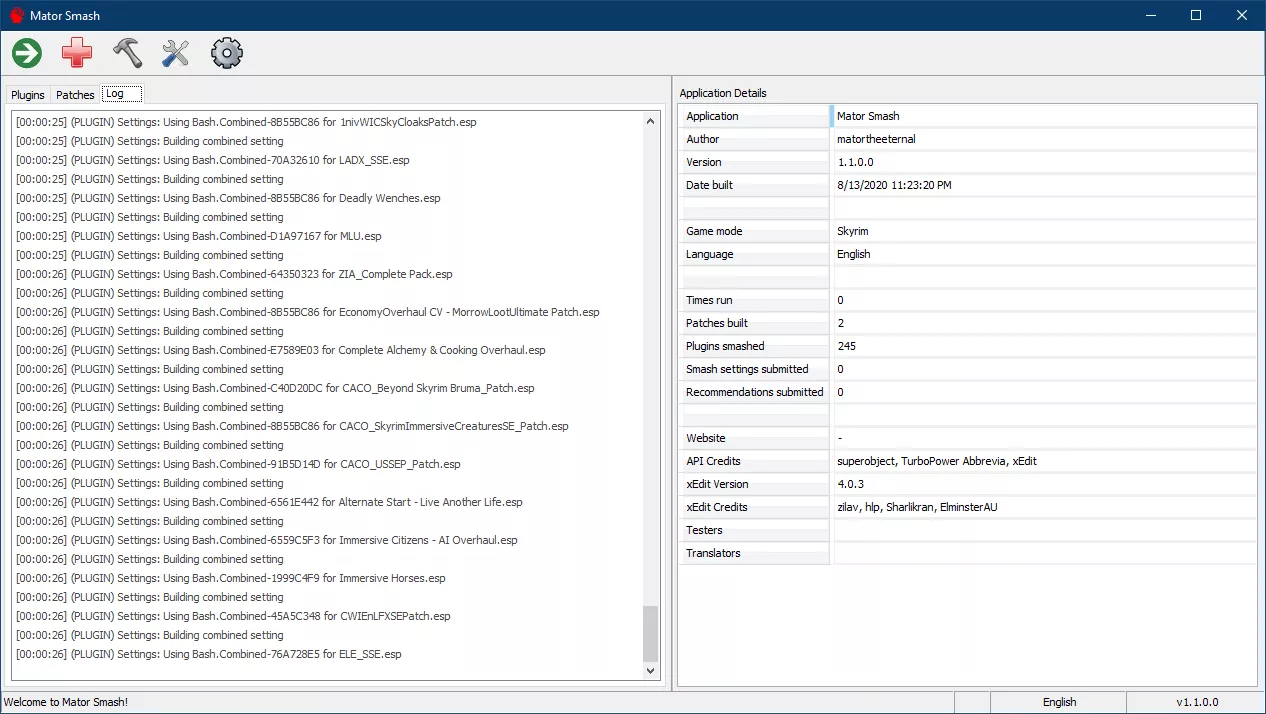Image resolution: width=1266 pixels, height=714 pixels.
Task: Click the Plugins smashed label
Action: [x=725, y=346]
